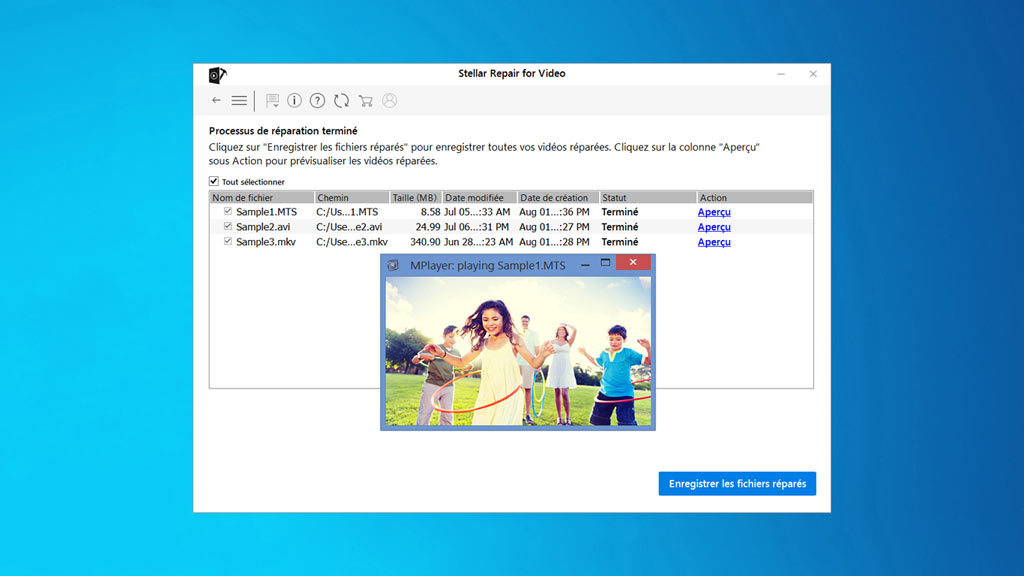1024x576 pixels.
Task: Click Terminé status for Sample3.mkv
Action: [620, 242]
